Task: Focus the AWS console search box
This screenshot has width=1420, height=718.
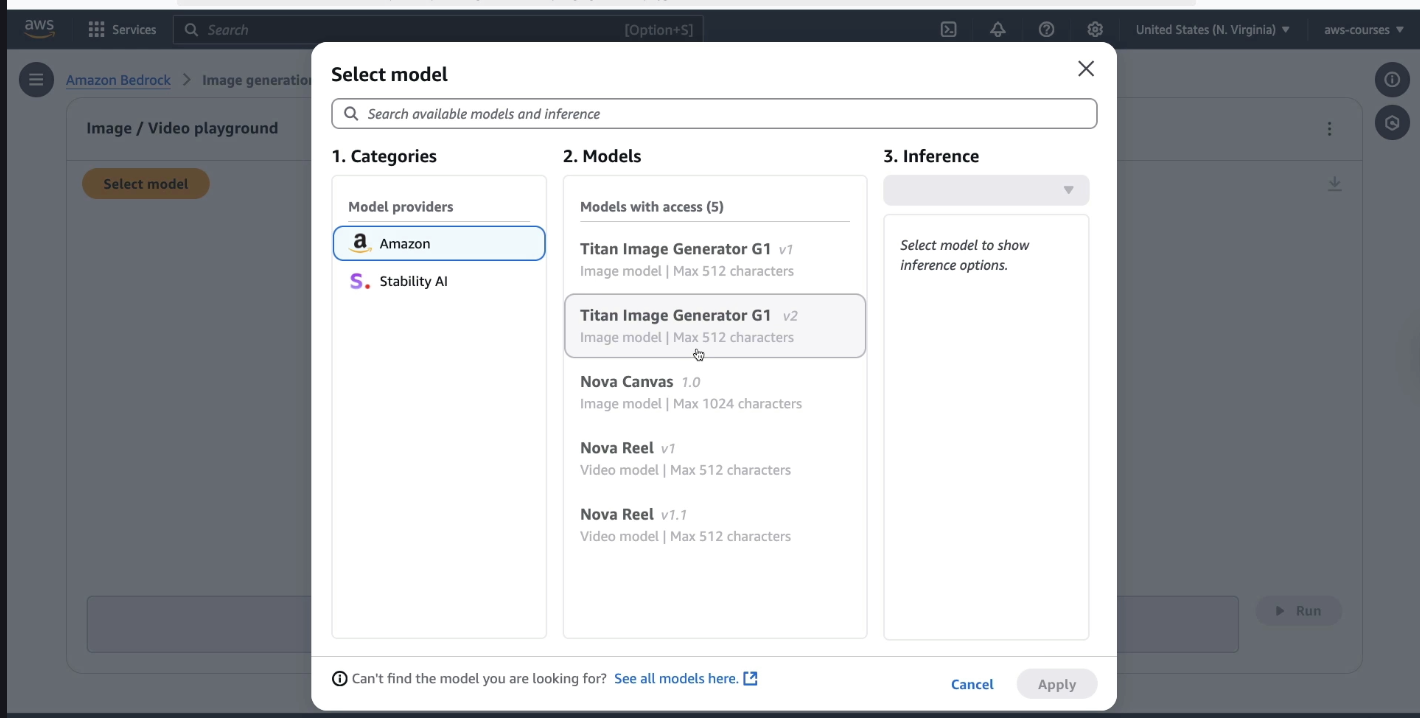Action: point(438,30)
